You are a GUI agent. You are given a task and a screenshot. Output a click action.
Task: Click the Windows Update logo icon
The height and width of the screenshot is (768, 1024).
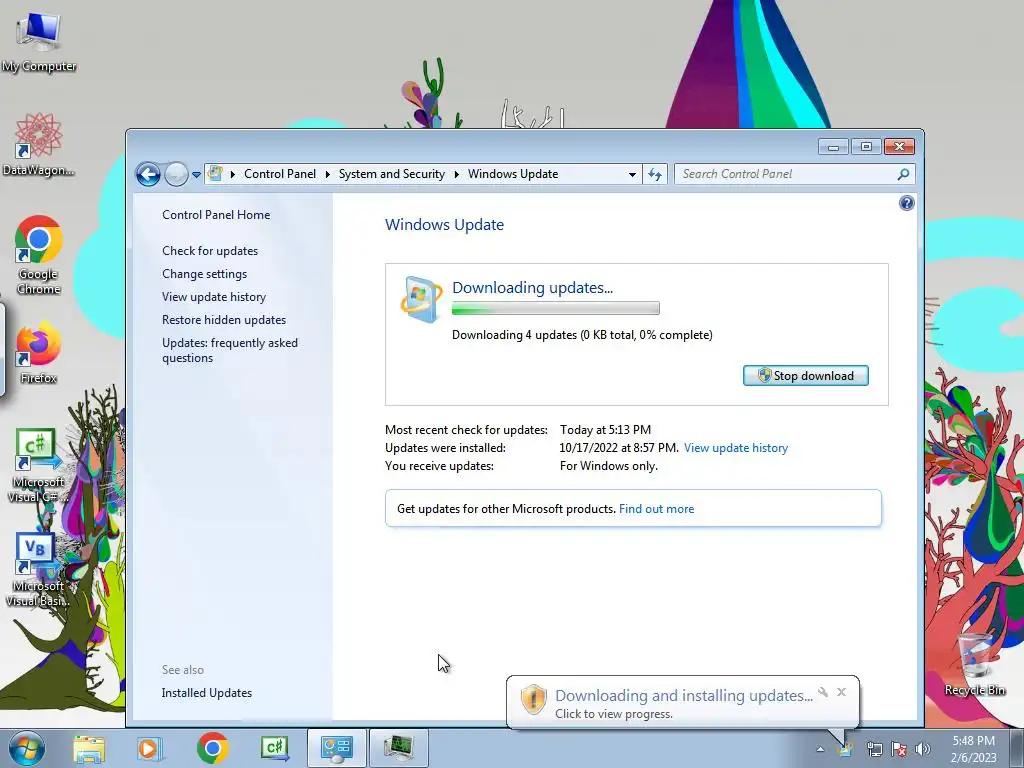coord(421,300)
